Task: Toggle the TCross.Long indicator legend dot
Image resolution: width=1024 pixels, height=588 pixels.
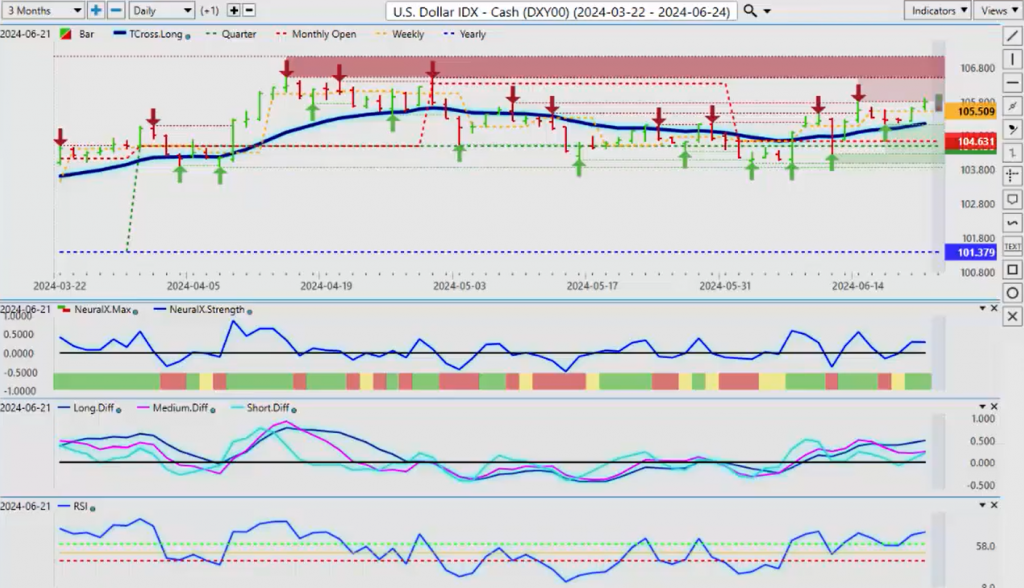Action: pyautogui.click(x=186, y=35)
